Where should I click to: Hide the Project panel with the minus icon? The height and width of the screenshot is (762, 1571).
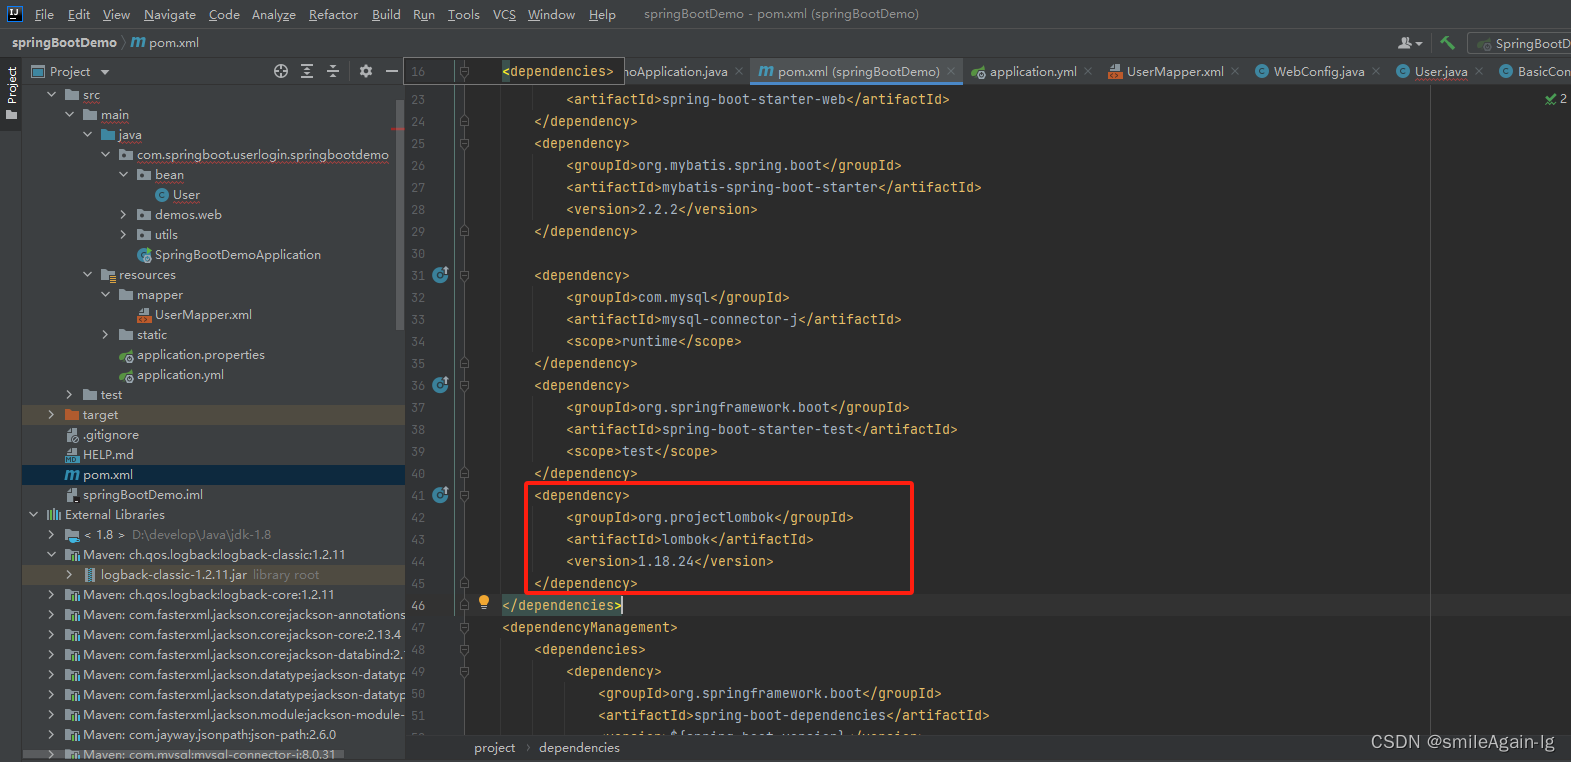(392, 71)
